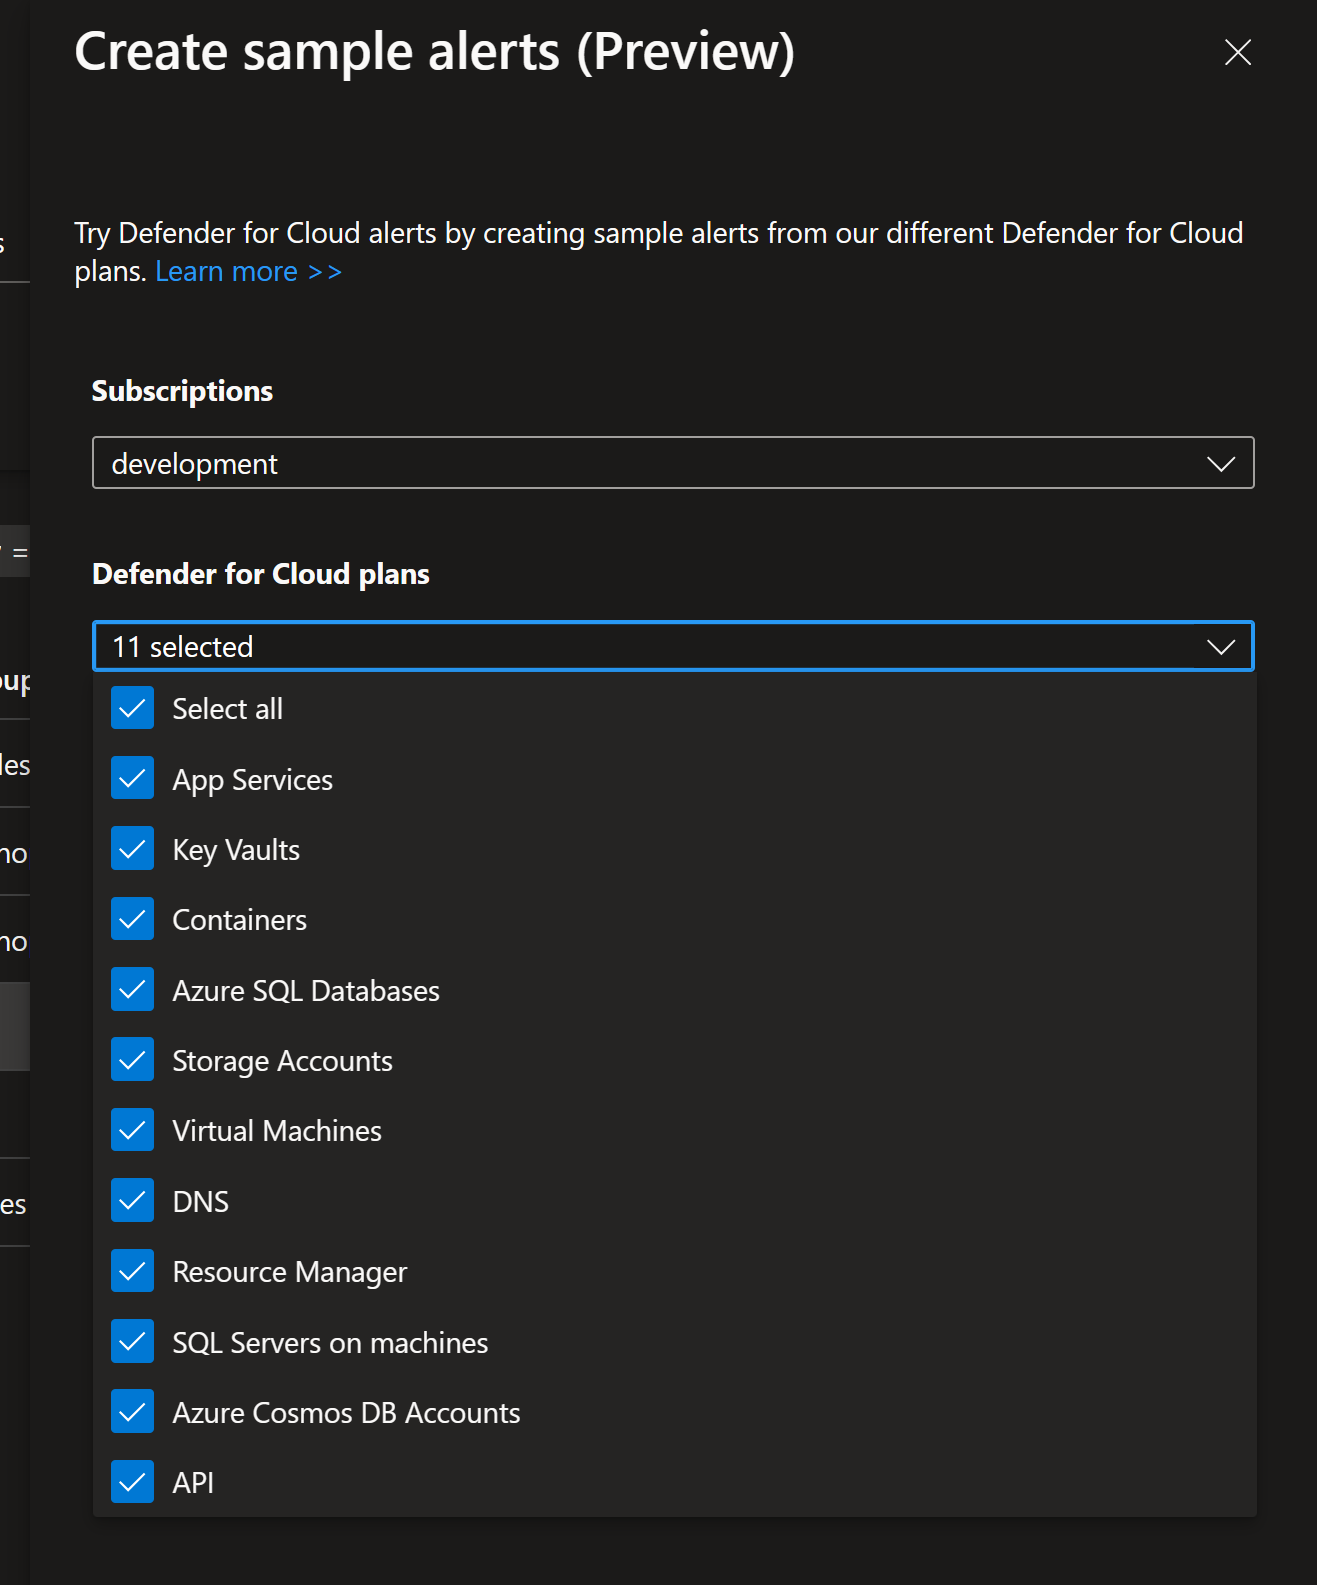Click the 'development' subscription value text

click(x=194, y=464)
